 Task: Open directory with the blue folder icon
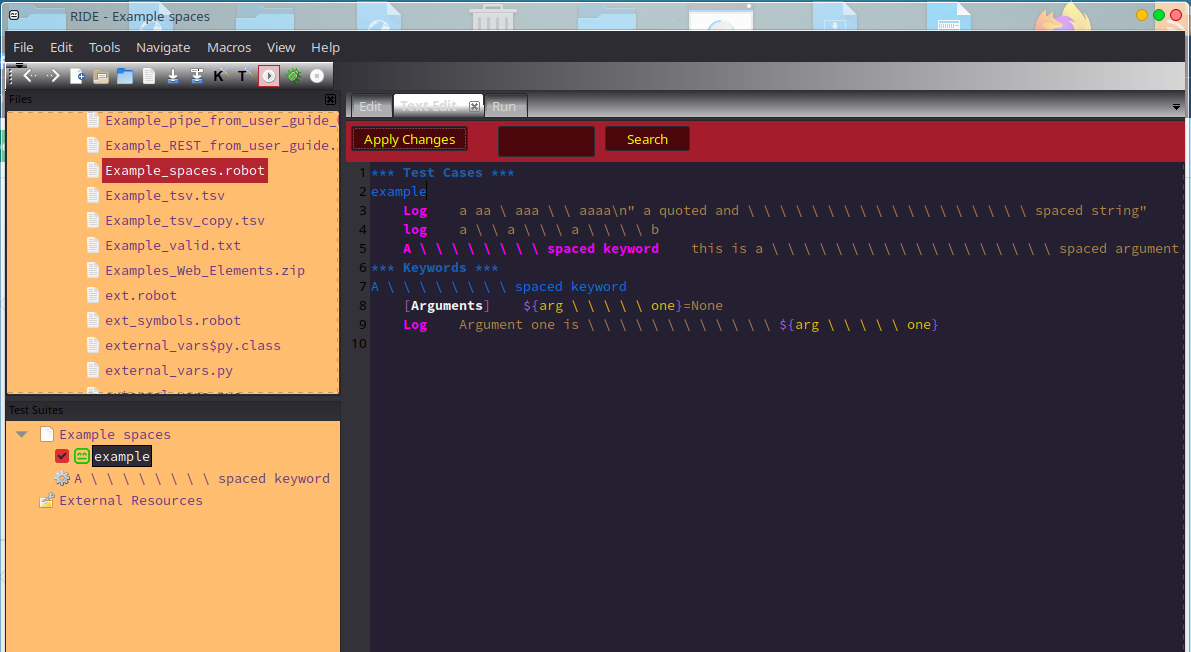coord(125,76)
